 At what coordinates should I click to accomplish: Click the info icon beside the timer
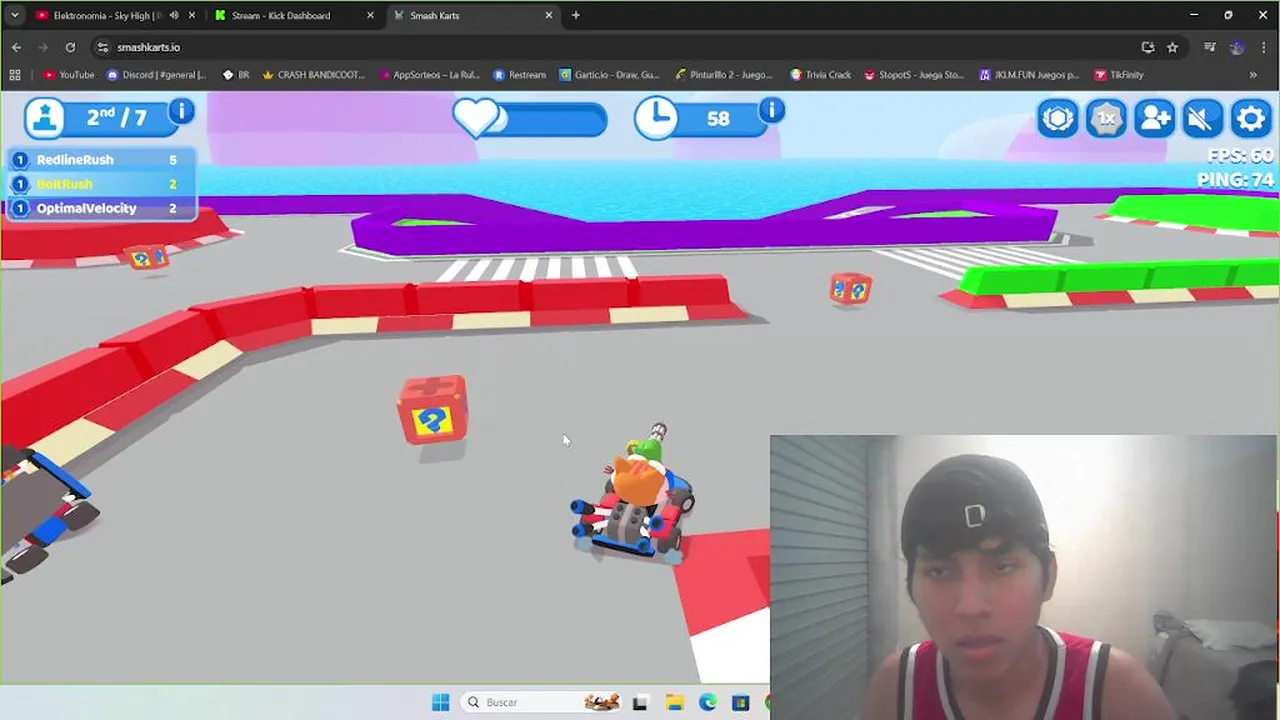(771, 110)
